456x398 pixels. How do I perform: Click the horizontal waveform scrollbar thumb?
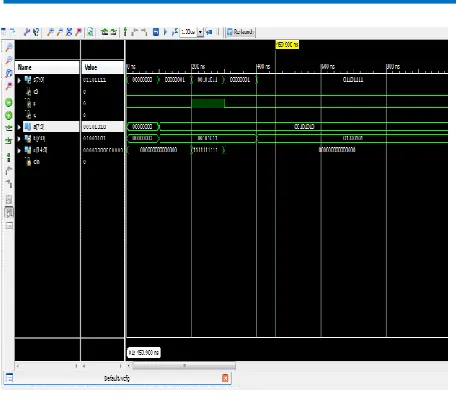click(184, 366)
